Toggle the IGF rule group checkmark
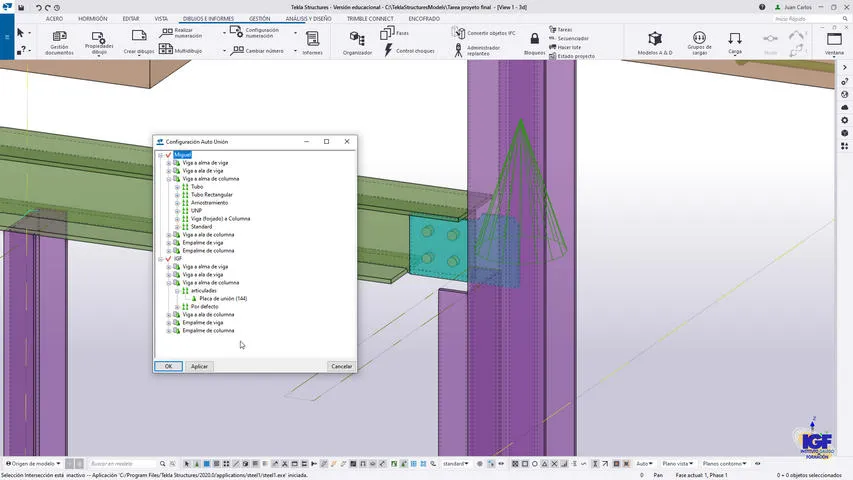 pos(169,259)
